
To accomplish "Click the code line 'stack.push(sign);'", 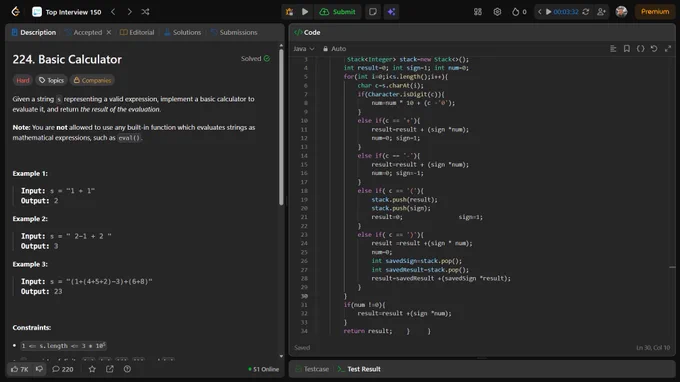I will coord(401,208).
